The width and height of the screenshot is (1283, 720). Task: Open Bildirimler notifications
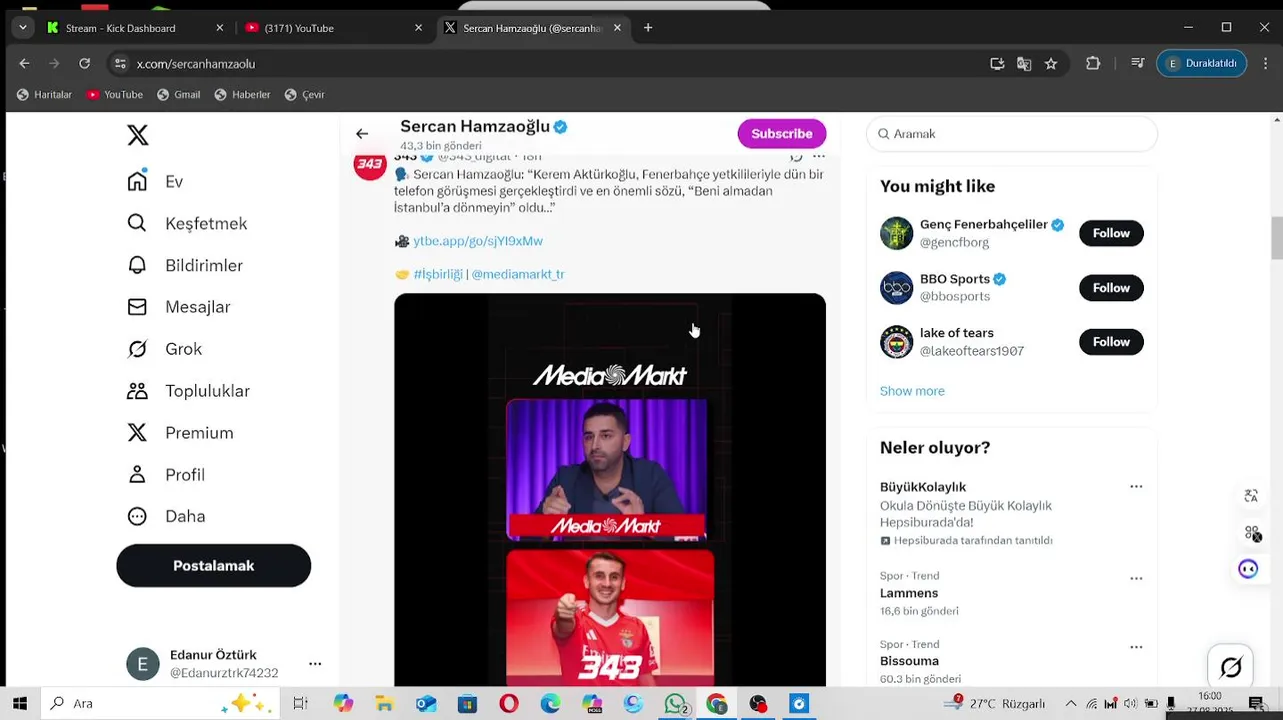[x=185, y=265]
